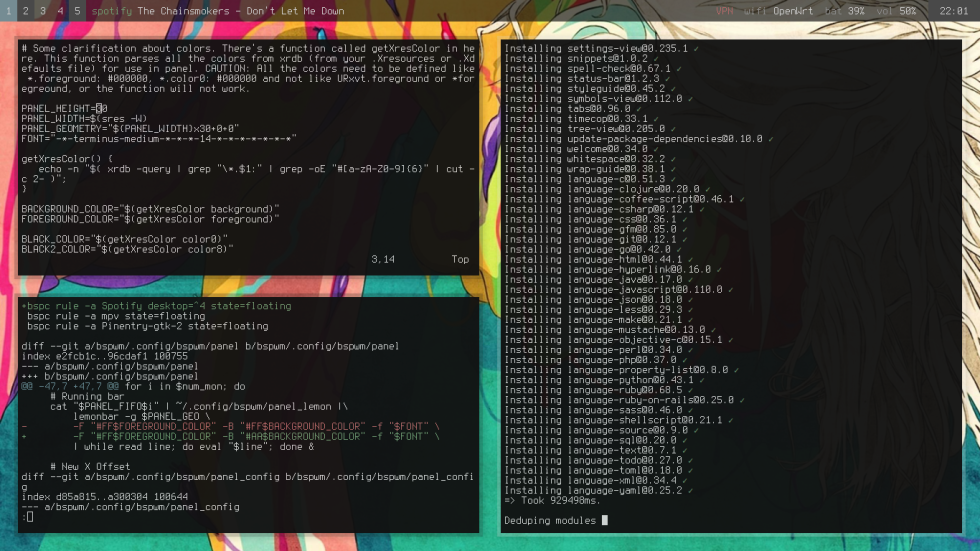
Task: Click the spotify label in the top bar
Action: point(111,11)
